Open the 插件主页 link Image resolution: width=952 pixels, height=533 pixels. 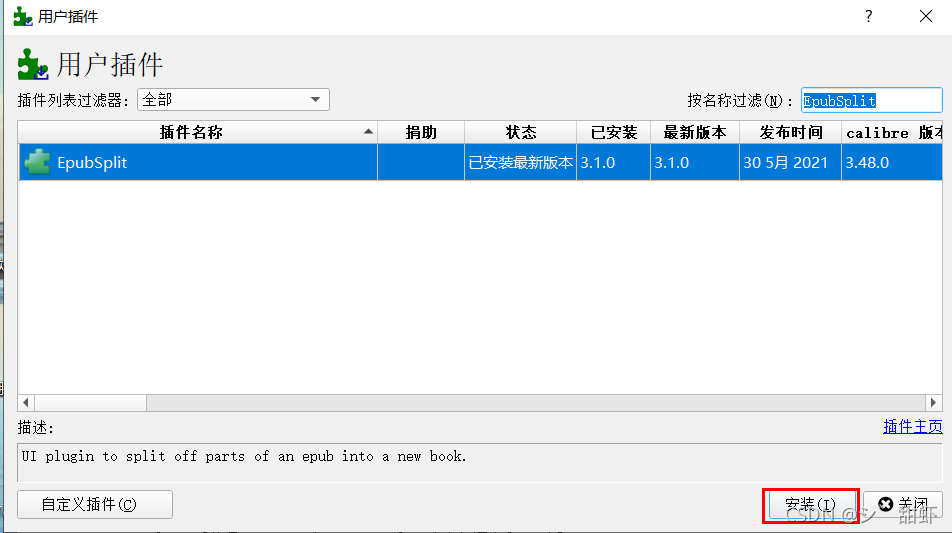point(913,427)
